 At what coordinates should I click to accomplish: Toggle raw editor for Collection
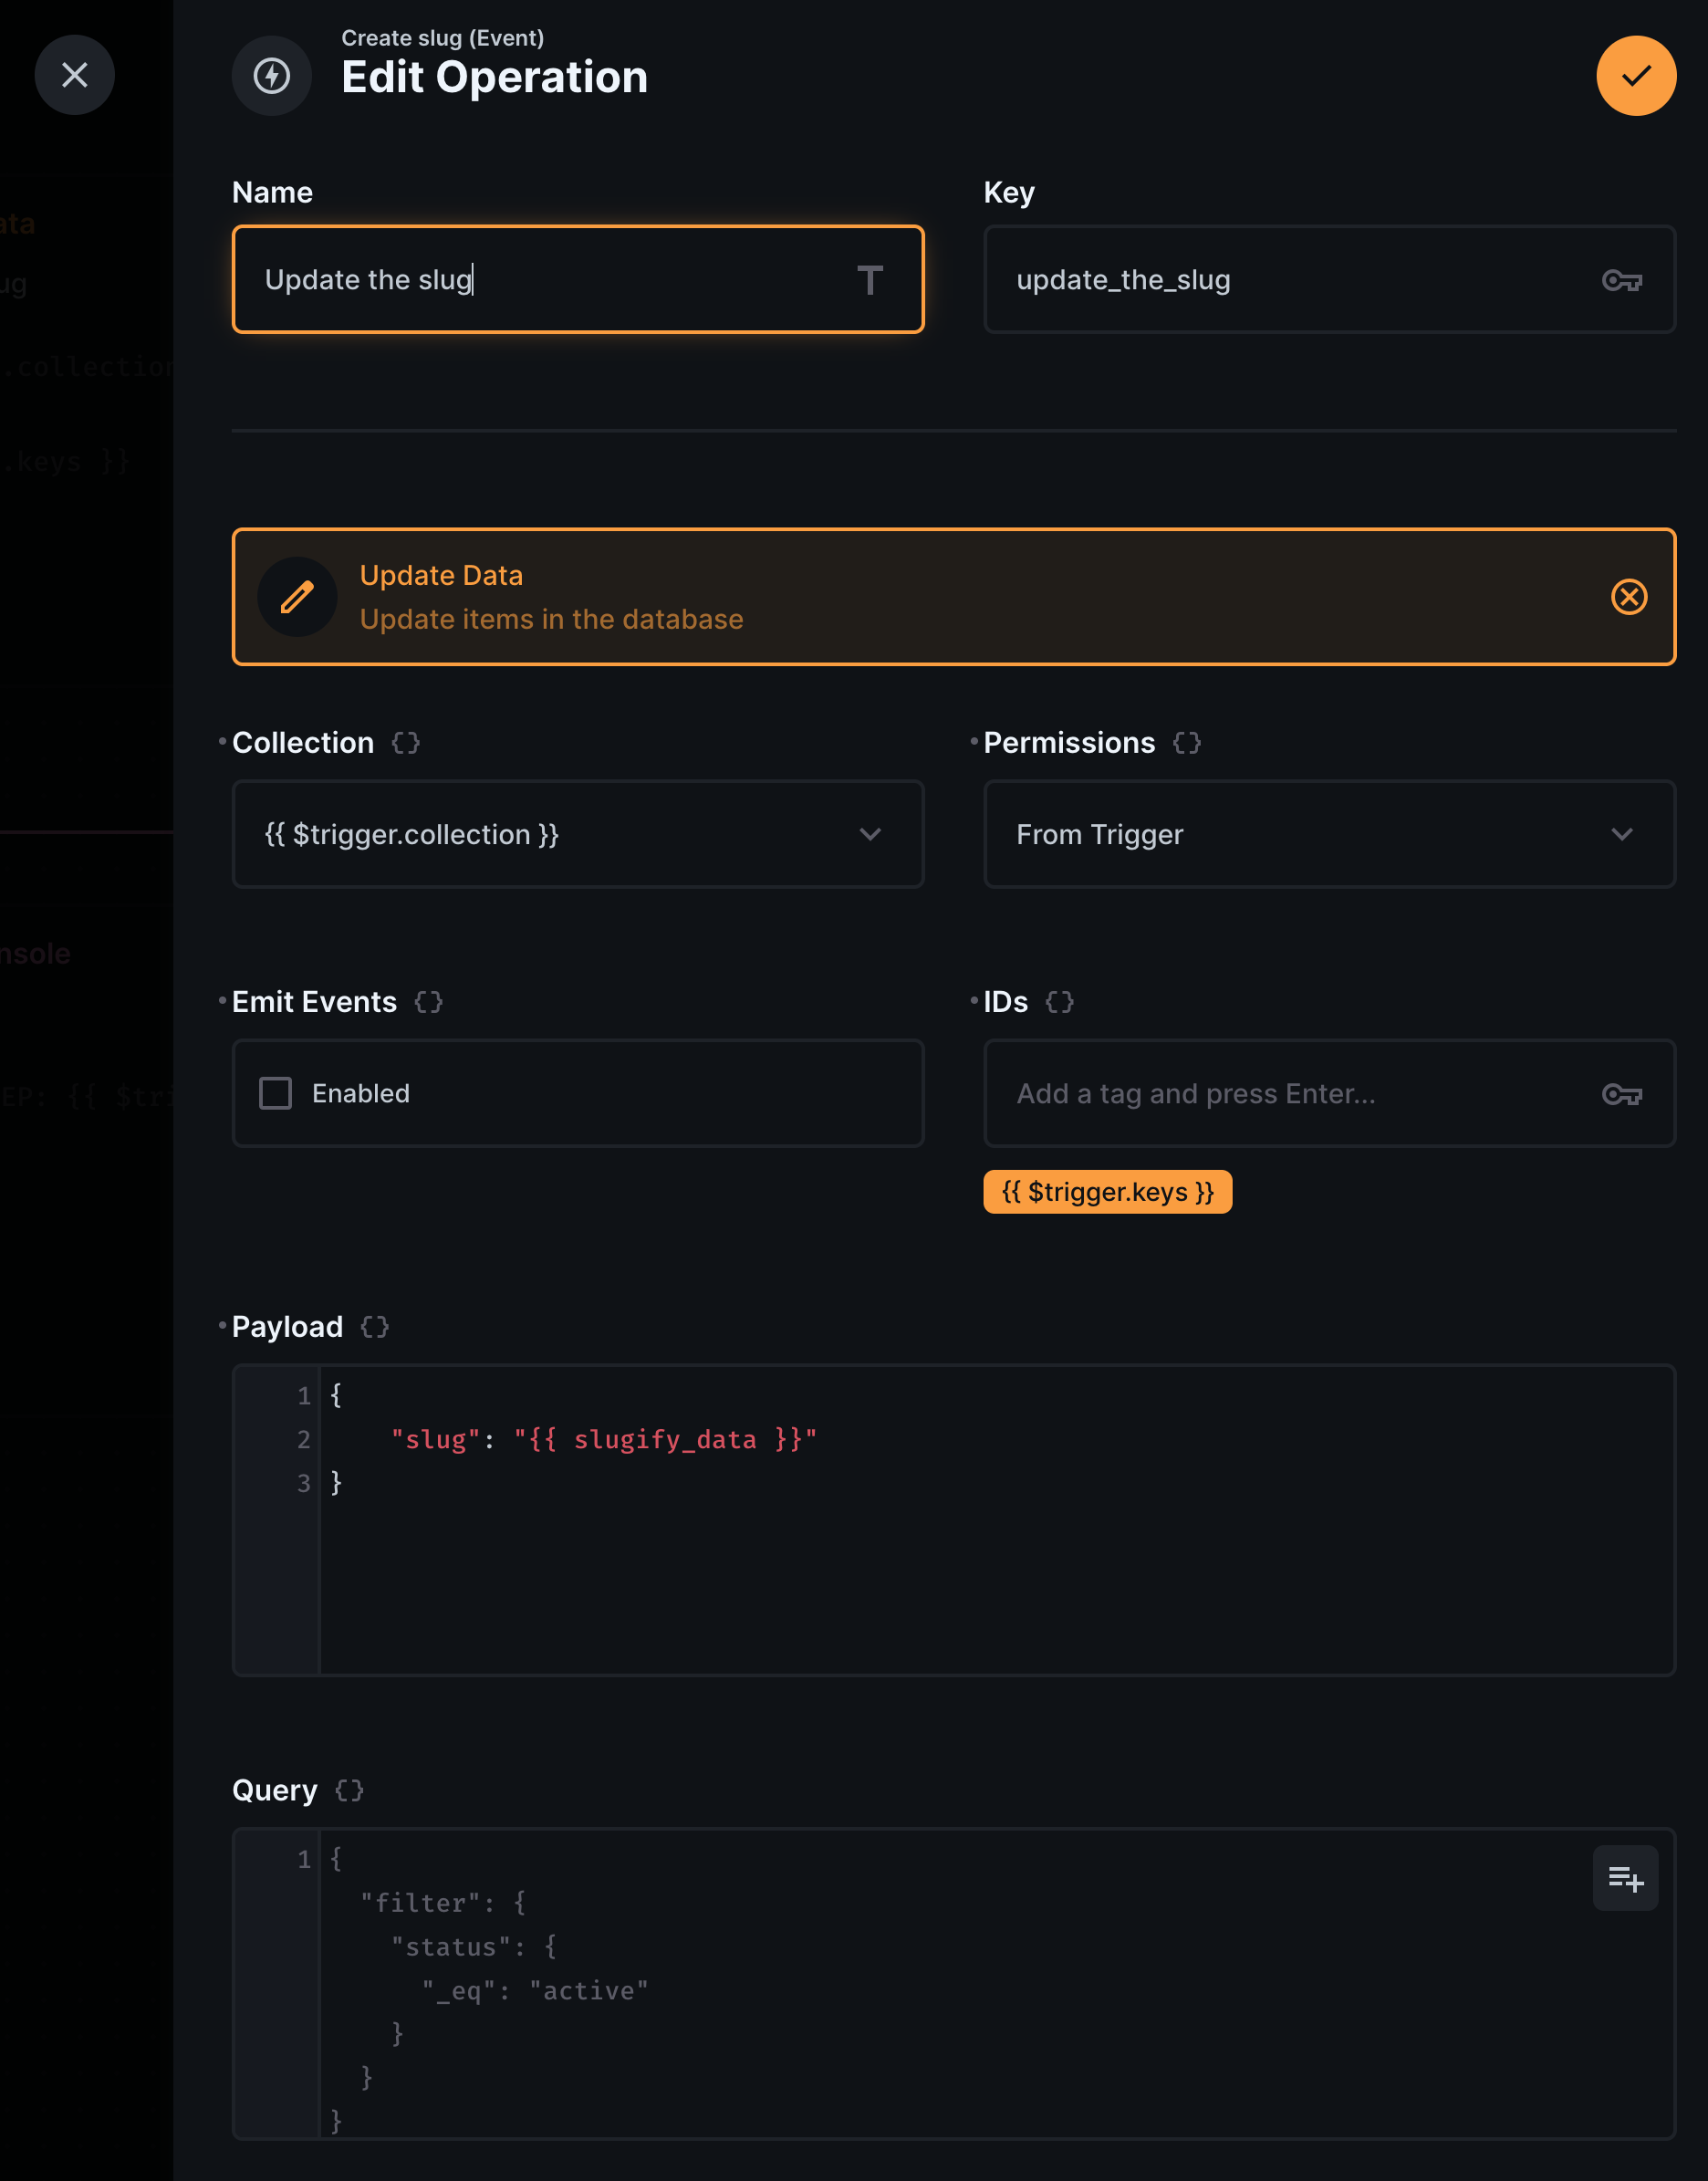point(406,743)
